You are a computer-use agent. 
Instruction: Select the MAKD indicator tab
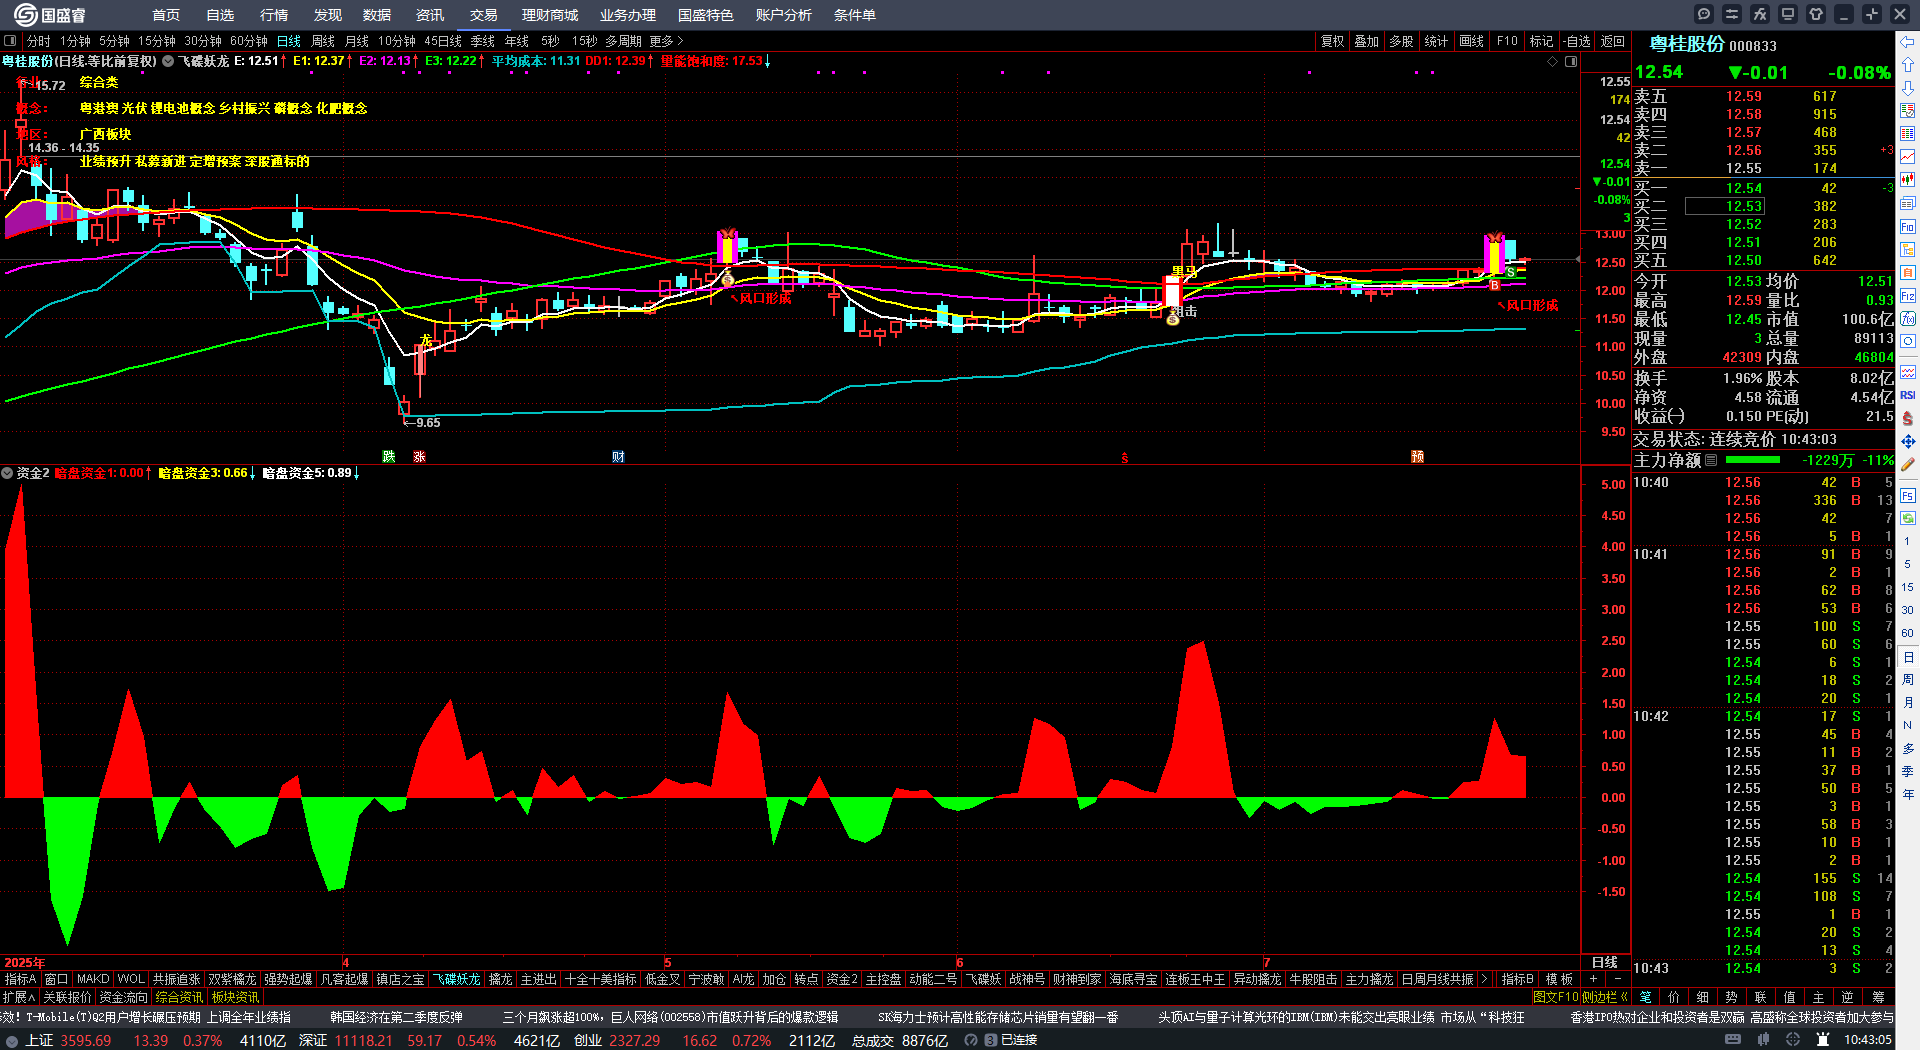[93, 979]
